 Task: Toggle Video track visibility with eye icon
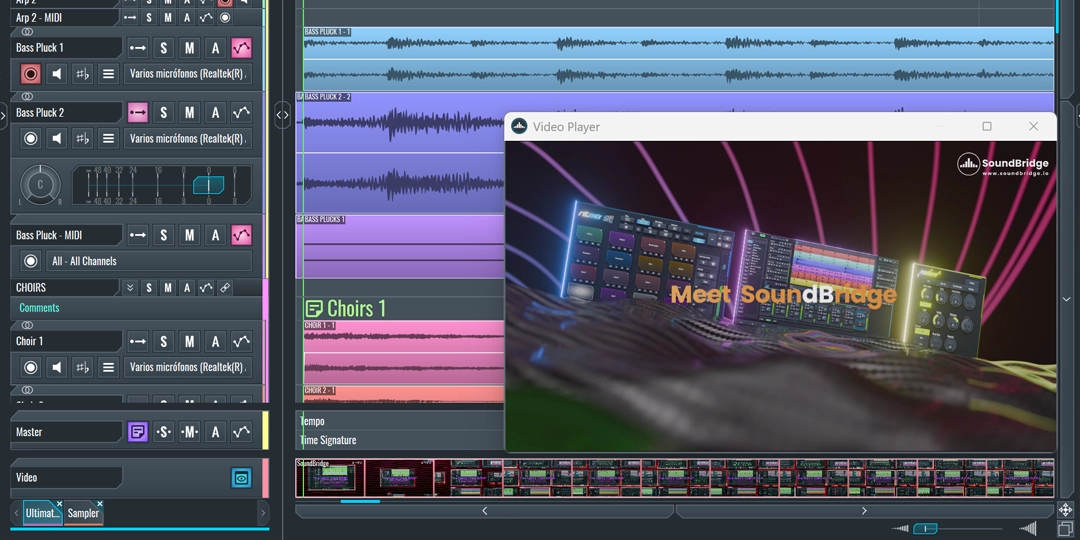pyautogui.click(x=241, y=477)
